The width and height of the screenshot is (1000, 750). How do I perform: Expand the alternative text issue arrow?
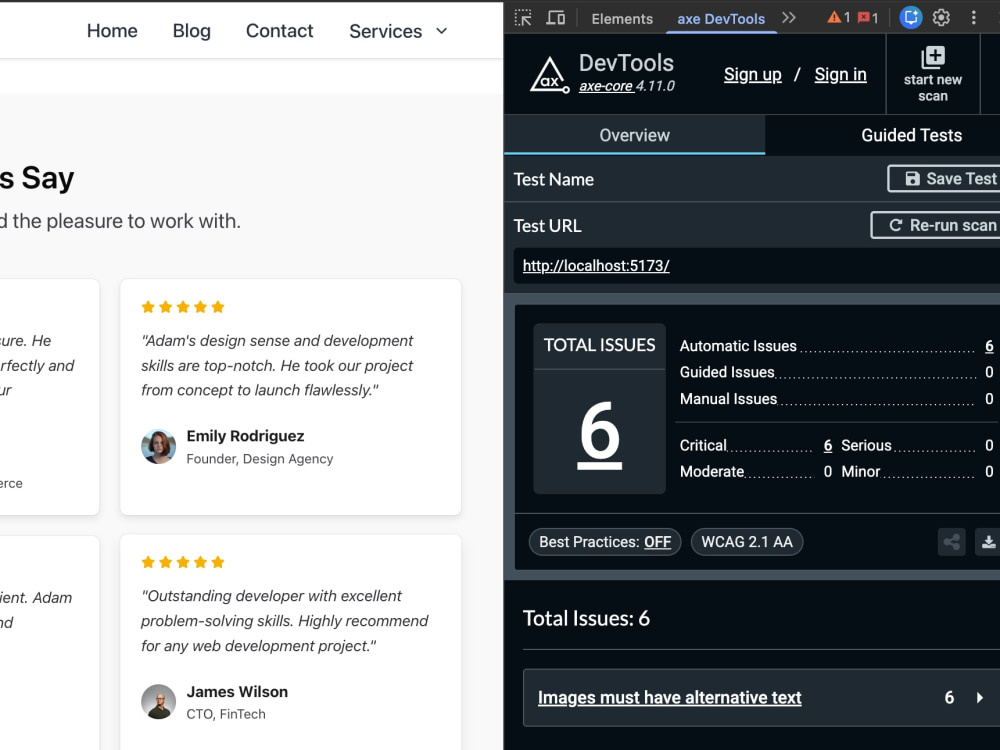tap(980, 698)
